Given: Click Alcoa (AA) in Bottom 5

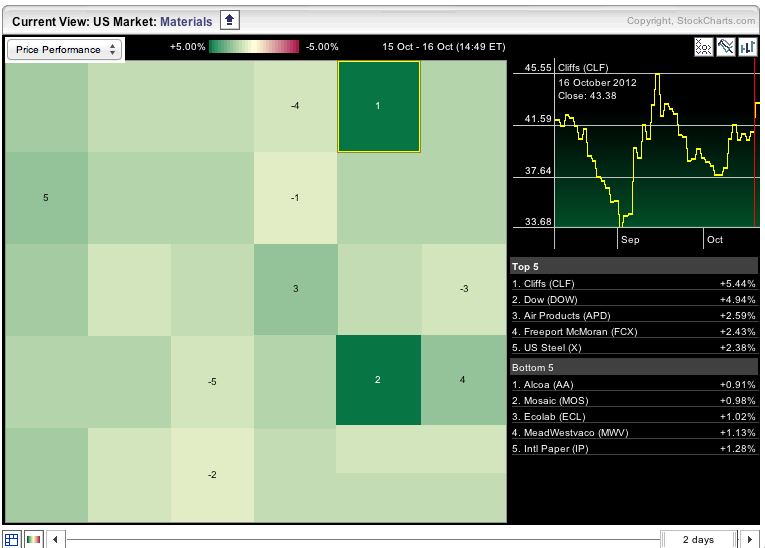Looking at the screenshot, I should 633,385.
